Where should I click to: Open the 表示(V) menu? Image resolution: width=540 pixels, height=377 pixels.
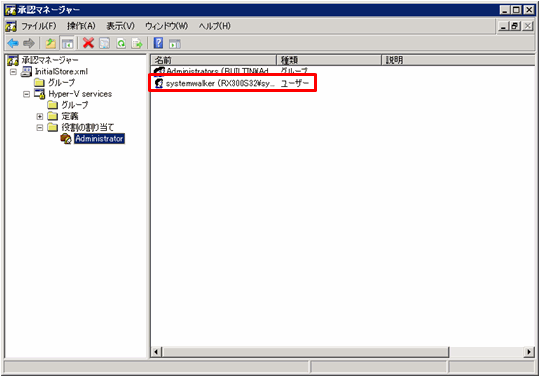(120, 26)
